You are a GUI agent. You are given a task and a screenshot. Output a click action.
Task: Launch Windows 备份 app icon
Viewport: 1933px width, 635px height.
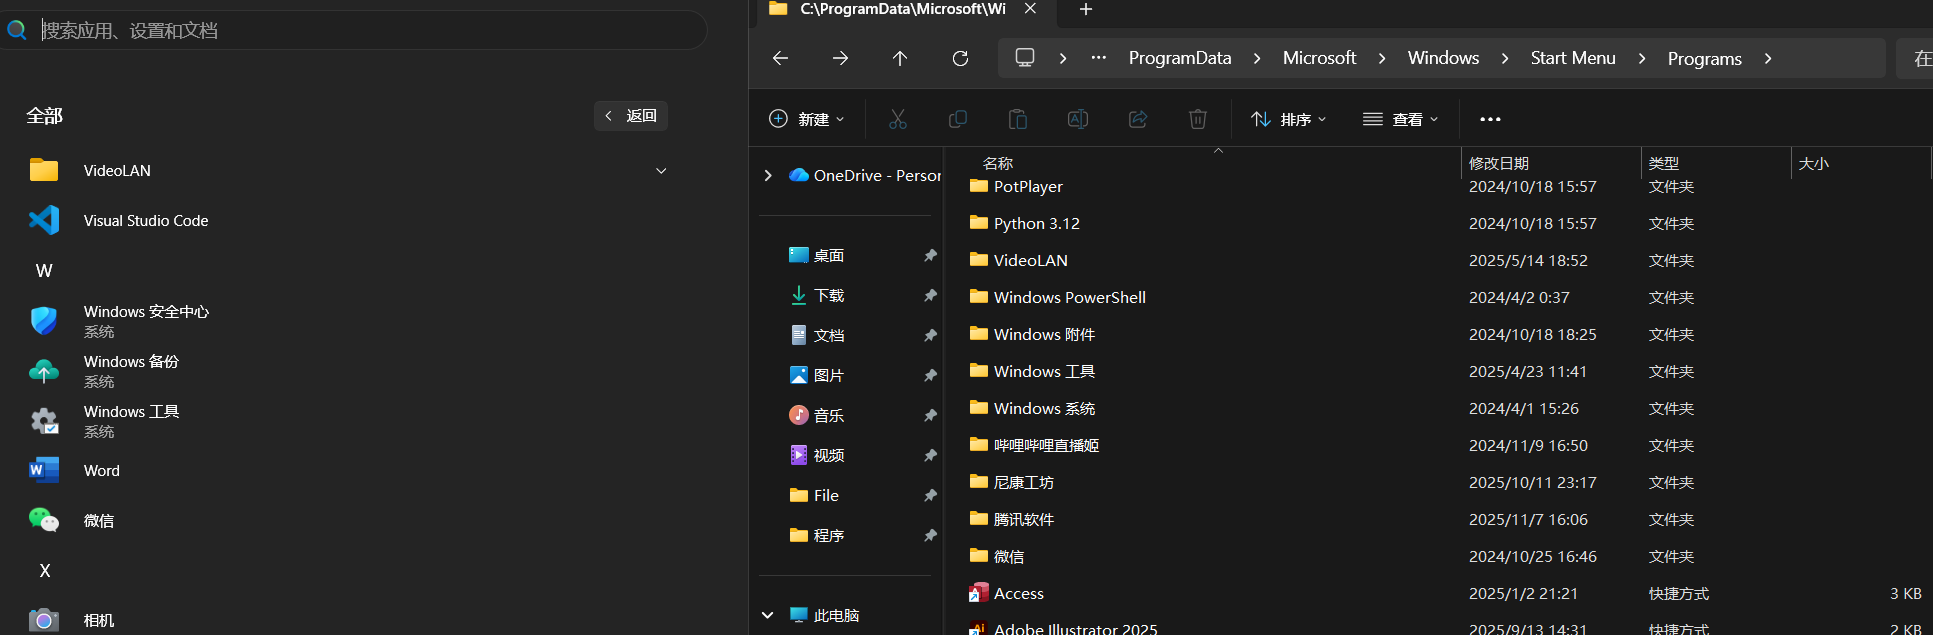(x=44, y=371)
